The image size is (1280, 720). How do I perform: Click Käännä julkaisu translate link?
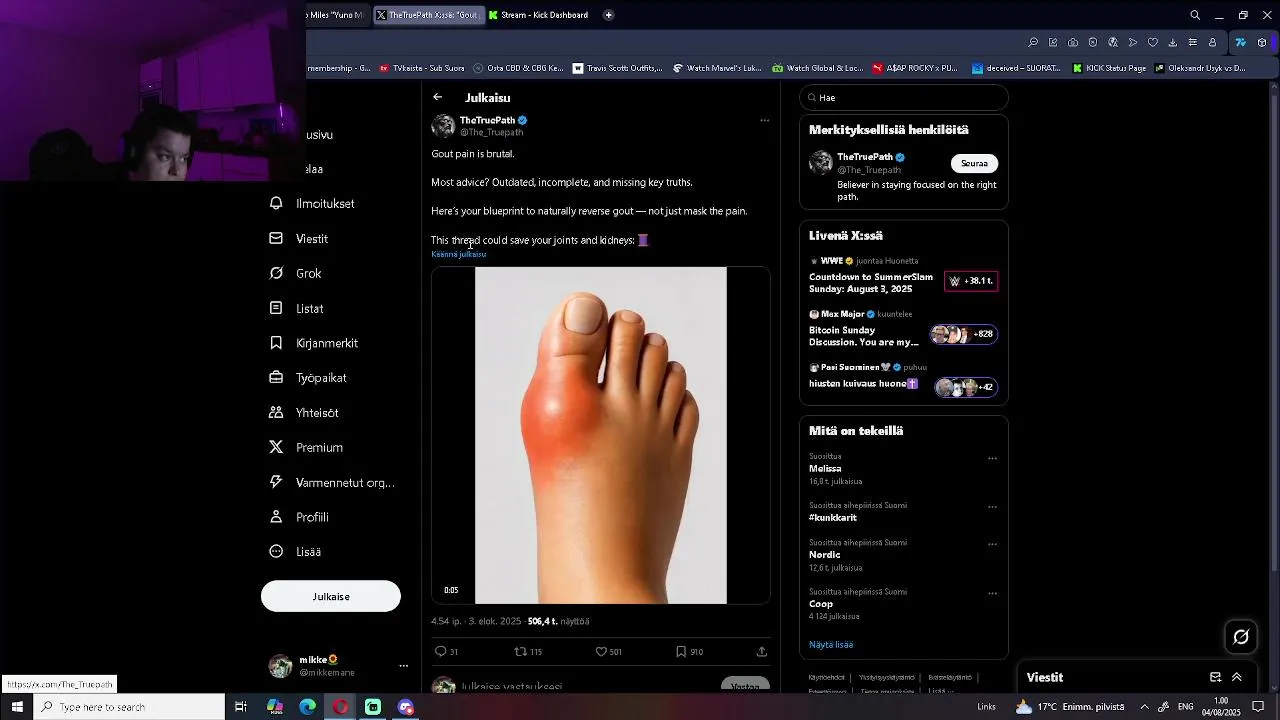pyautogui.click(x=459, y=254)
